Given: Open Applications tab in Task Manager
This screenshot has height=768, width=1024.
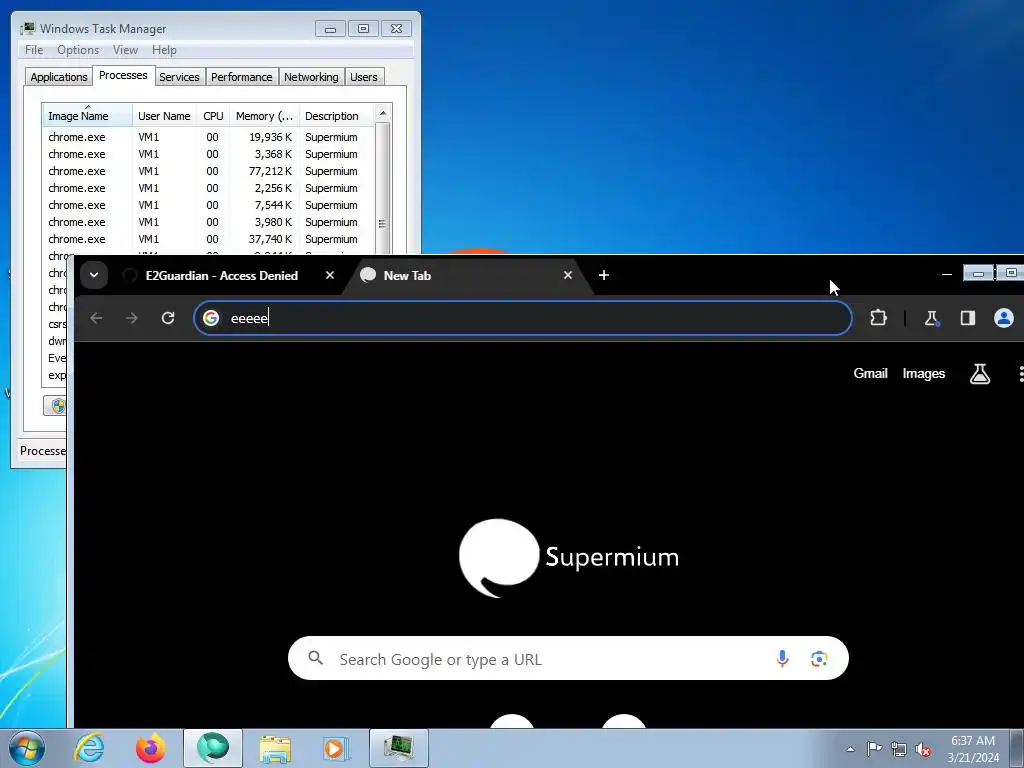Looking at the screenshot, I should pyautogui.click(x=59, y=77).
